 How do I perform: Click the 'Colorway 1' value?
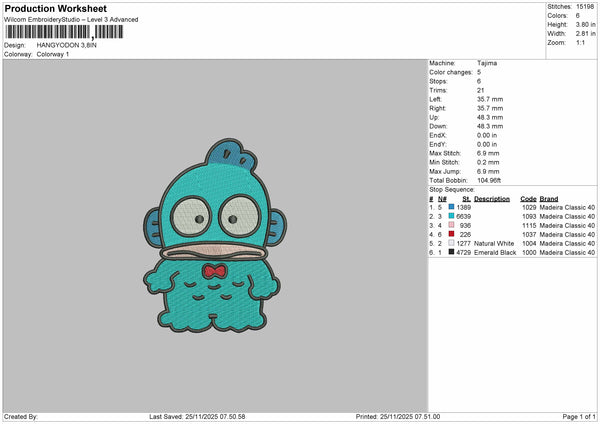tap(53, 54)
